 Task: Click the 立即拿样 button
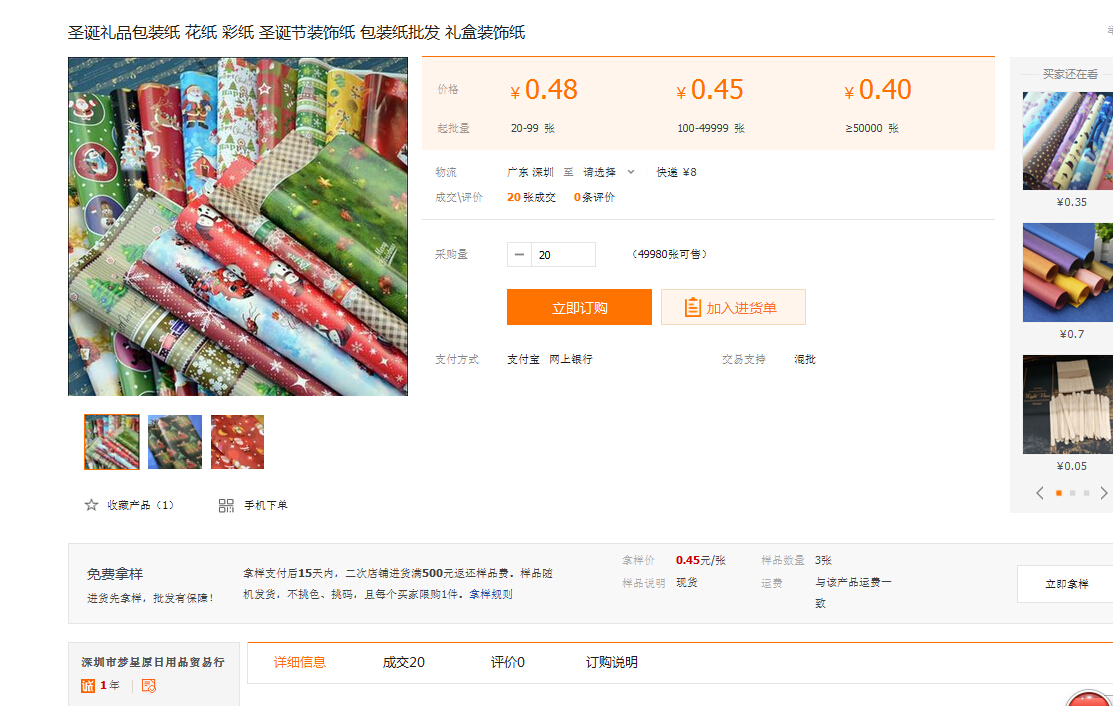(x=1066, y=584)
